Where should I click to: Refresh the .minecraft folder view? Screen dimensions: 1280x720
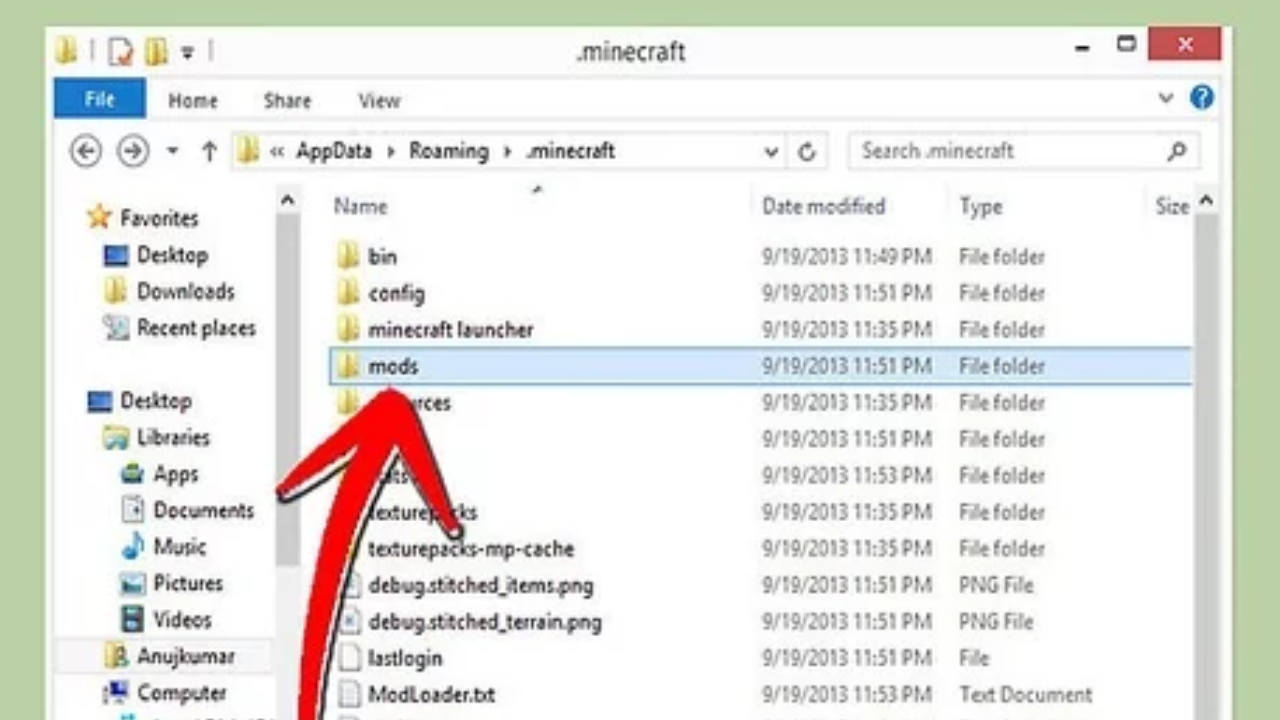coord(807,151)
